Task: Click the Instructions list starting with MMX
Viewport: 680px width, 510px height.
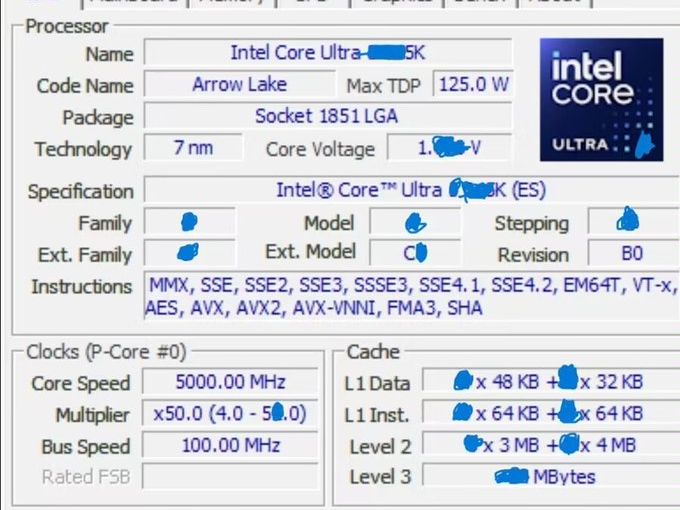Action: 412,296
